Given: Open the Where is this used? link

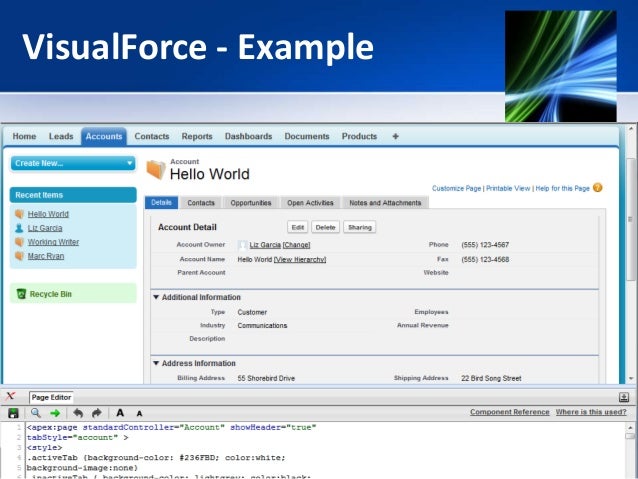Looking at the screenshot, I should (591, 412).
